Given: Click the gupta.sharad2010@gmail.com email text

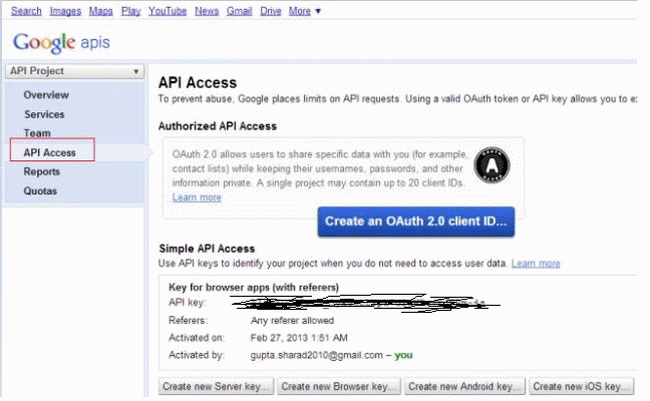Looking at the screenshot, I should pyautogui.click(x=316, y=355).
